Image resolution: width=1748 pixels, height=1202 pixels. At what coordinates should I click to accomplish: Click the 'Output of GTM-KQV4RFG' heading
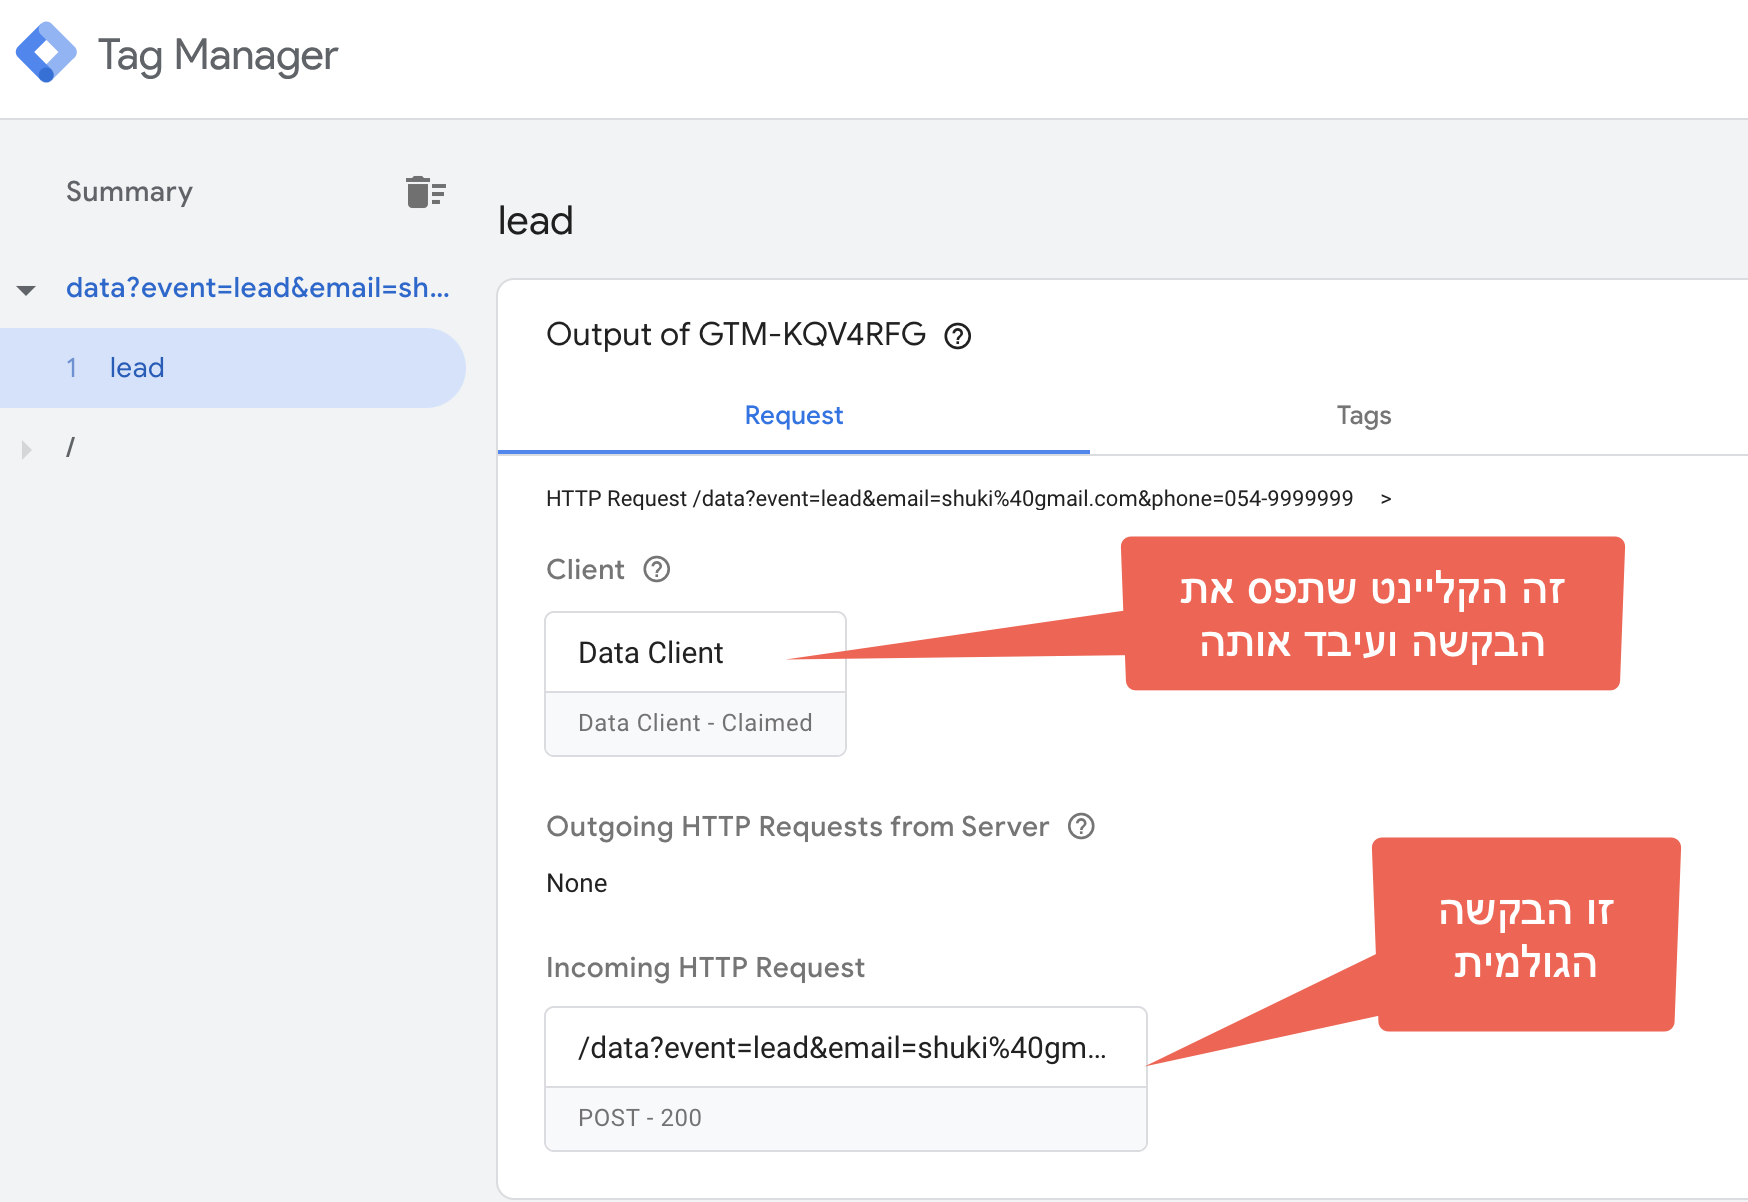pyautogui.click(x=736, y=334)
